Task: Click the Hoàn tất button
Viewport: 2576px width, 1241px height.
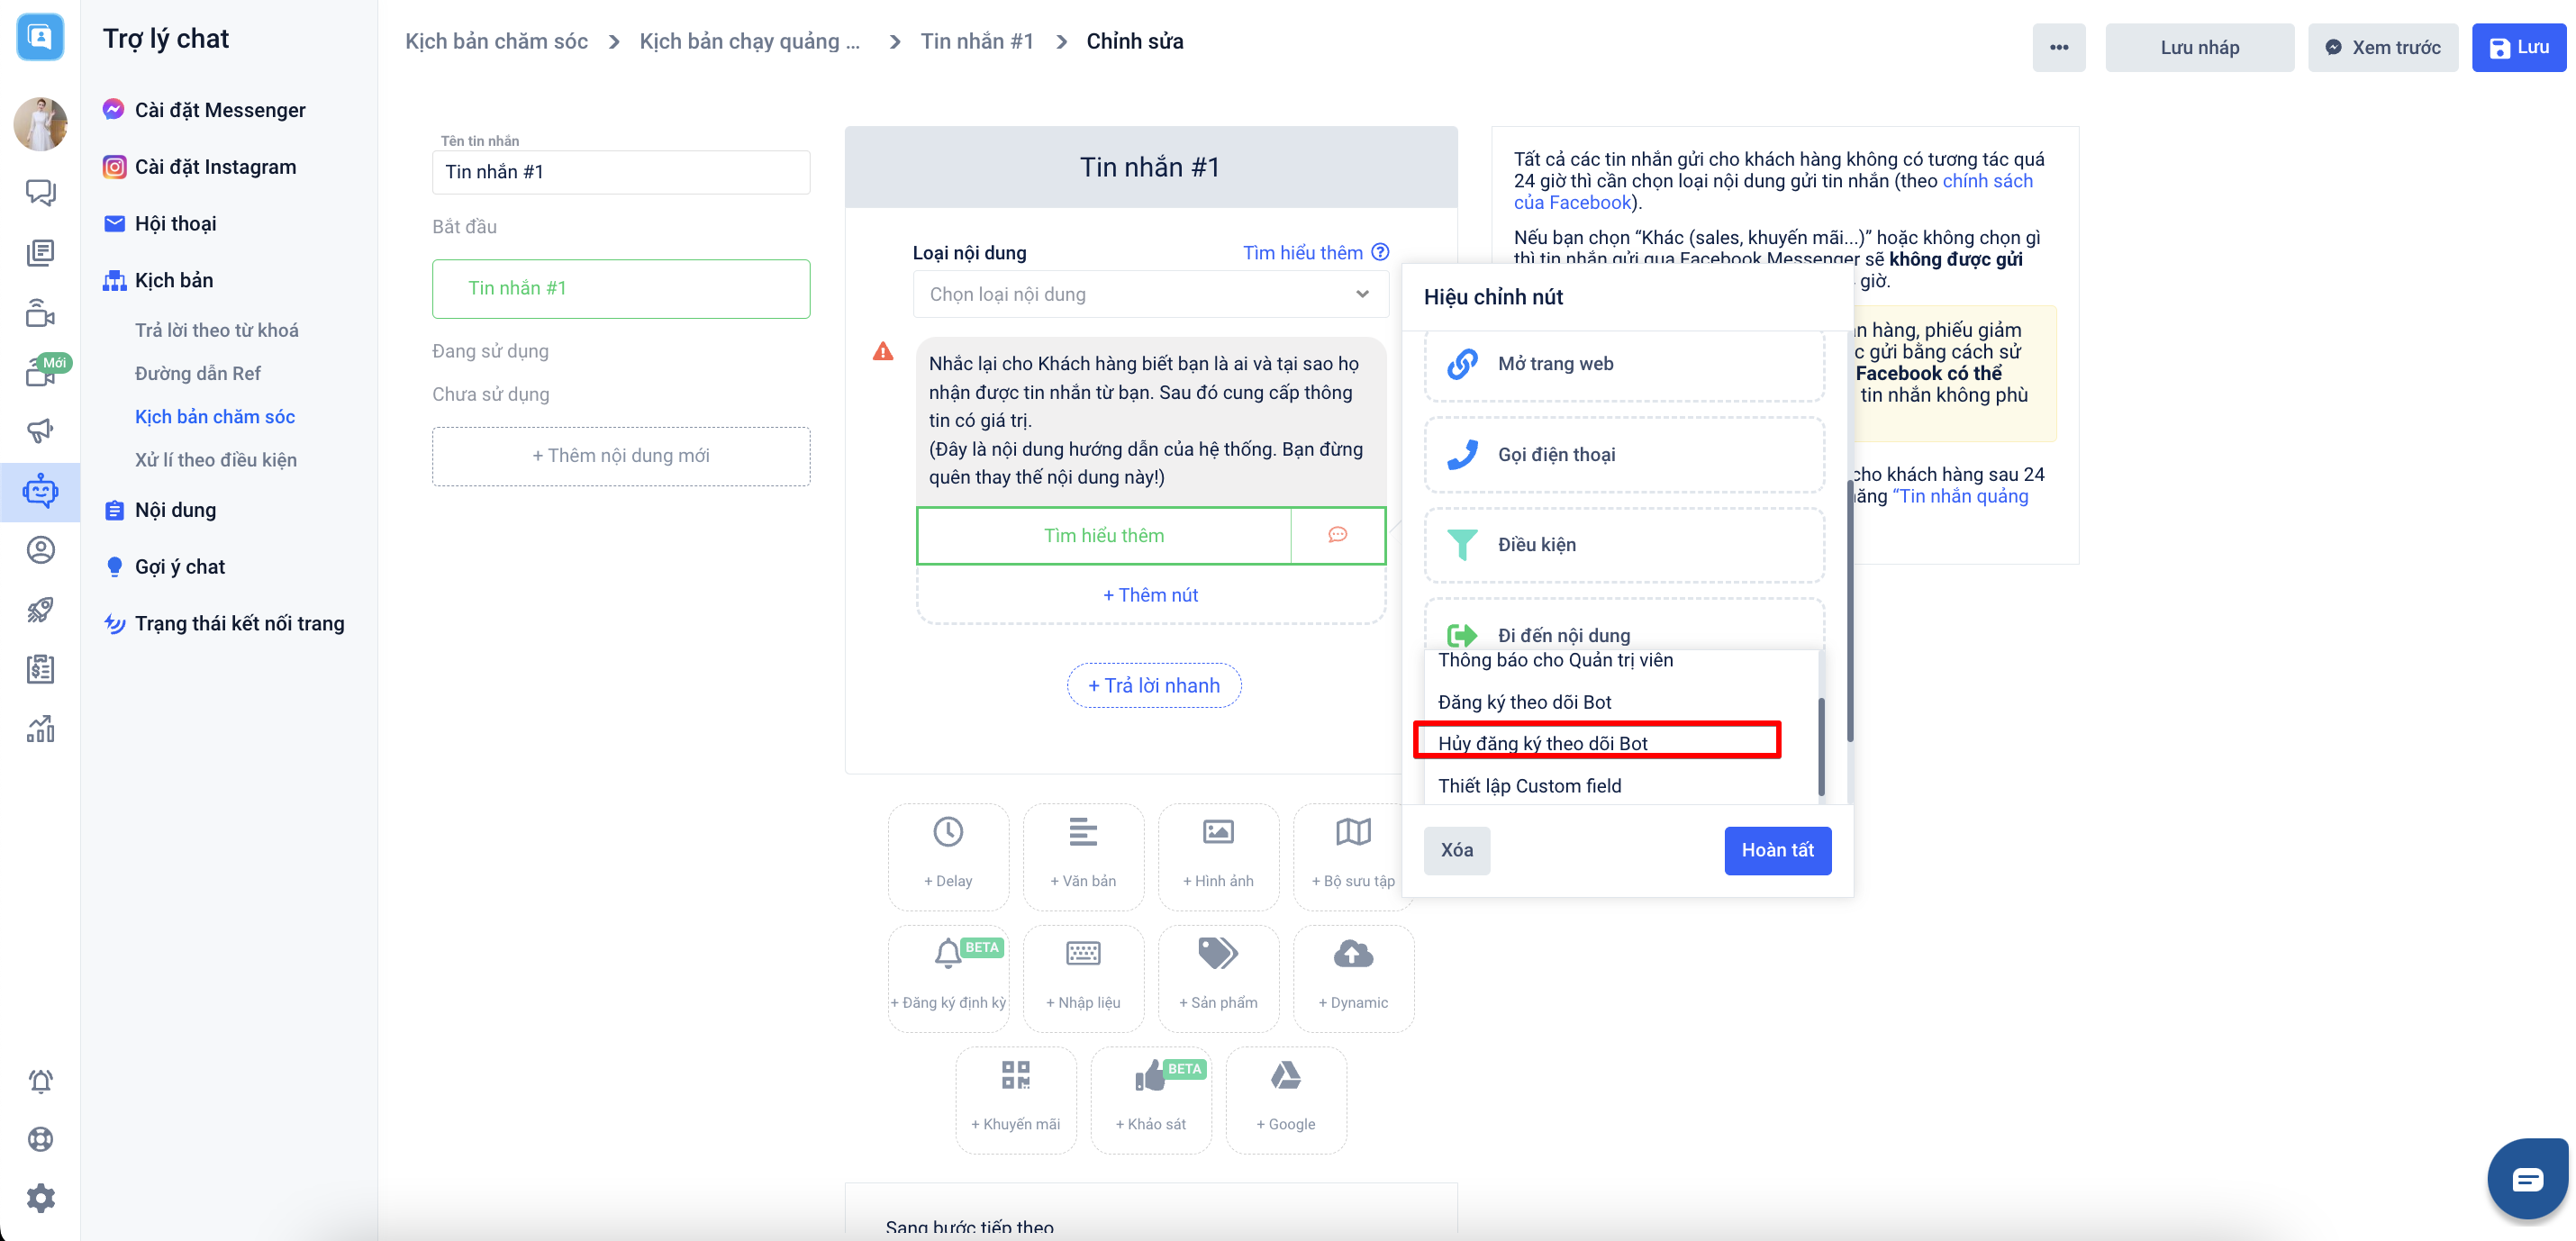Action: pos(1777,850)
